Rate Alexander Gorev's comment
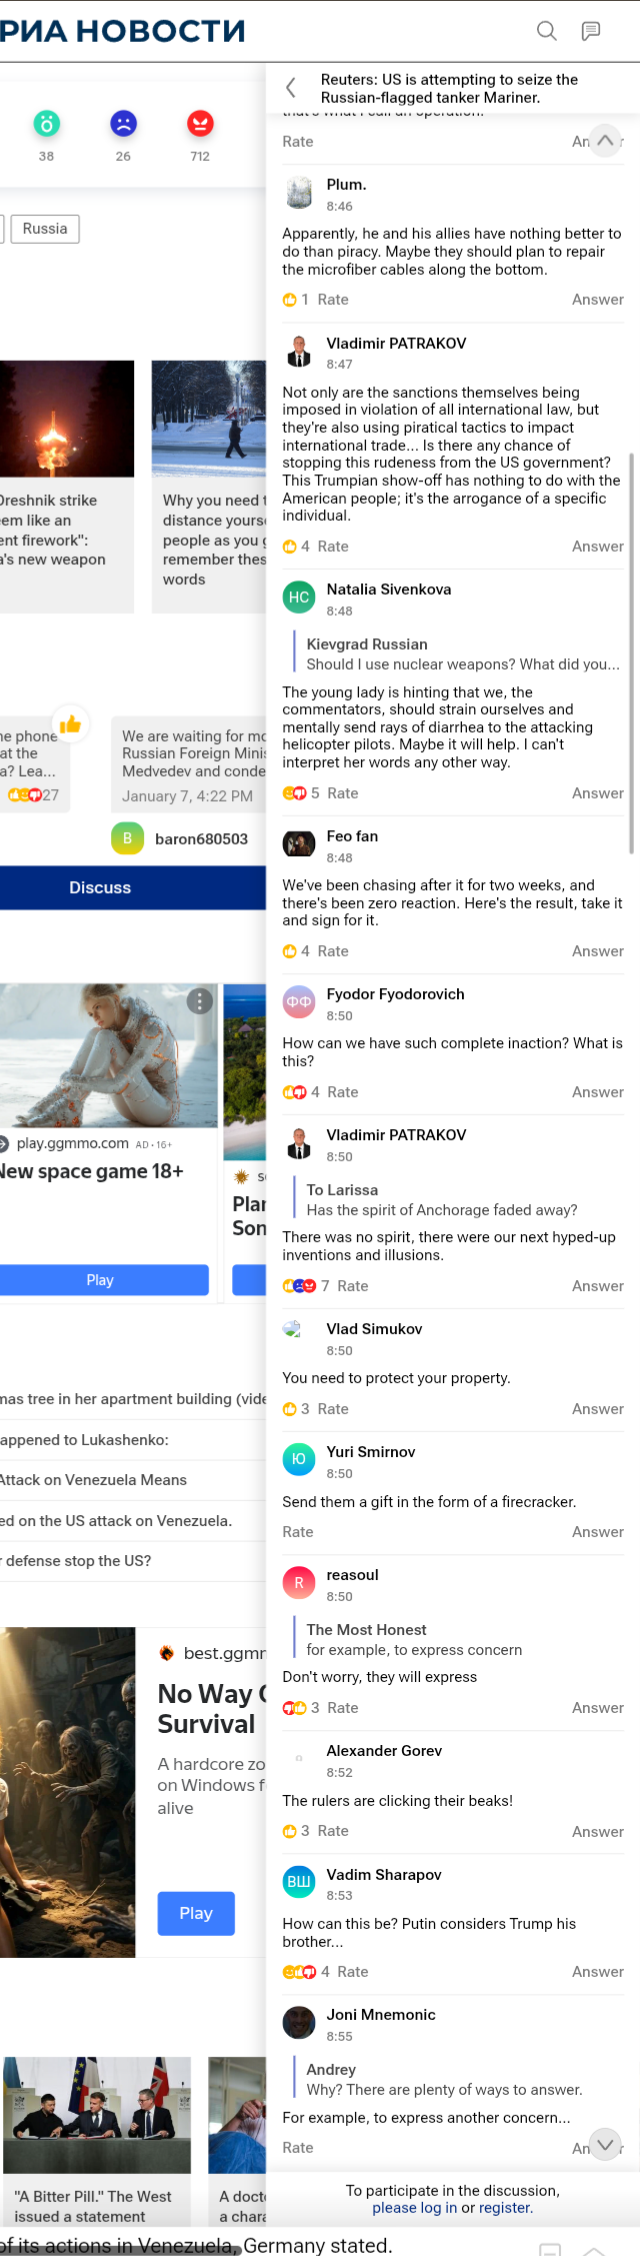The image size is (640, 2256). click(x=333, y=1831)
